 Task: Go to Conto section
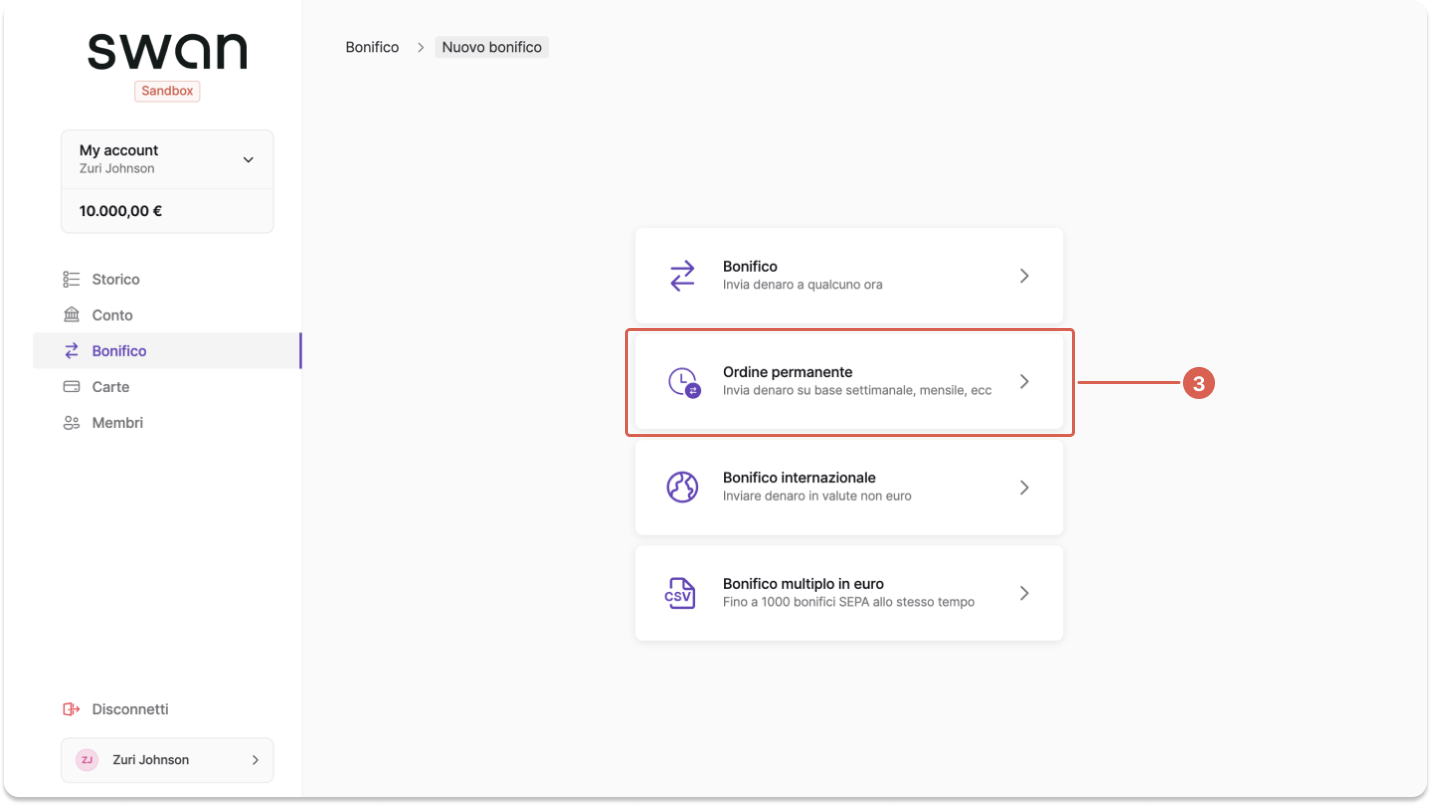point(167,315)
